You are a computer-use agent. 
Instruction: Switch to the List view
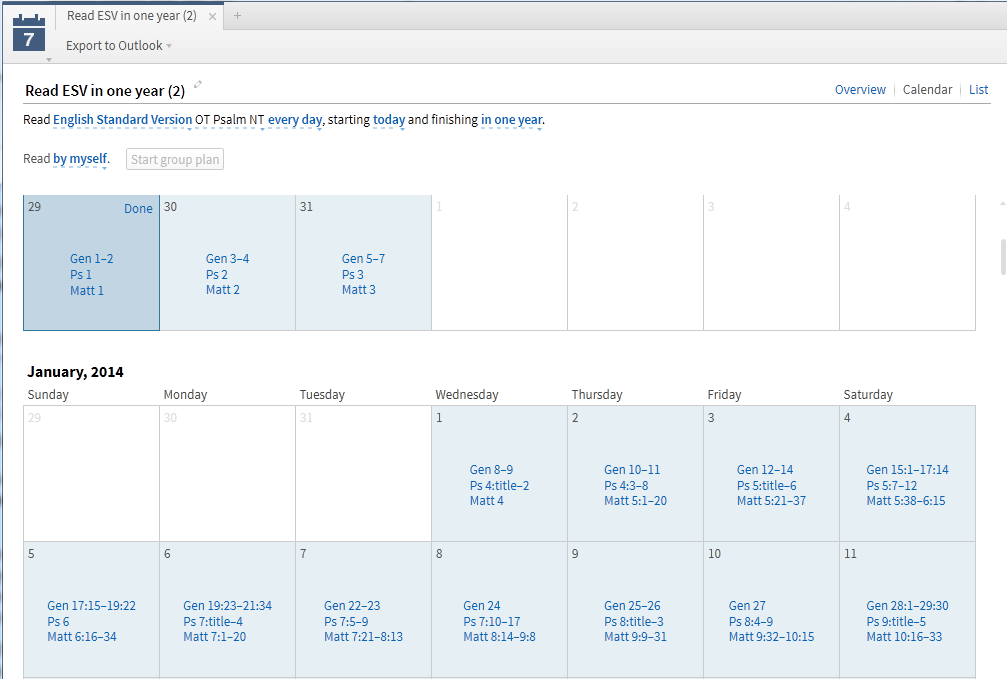point(978,89)
